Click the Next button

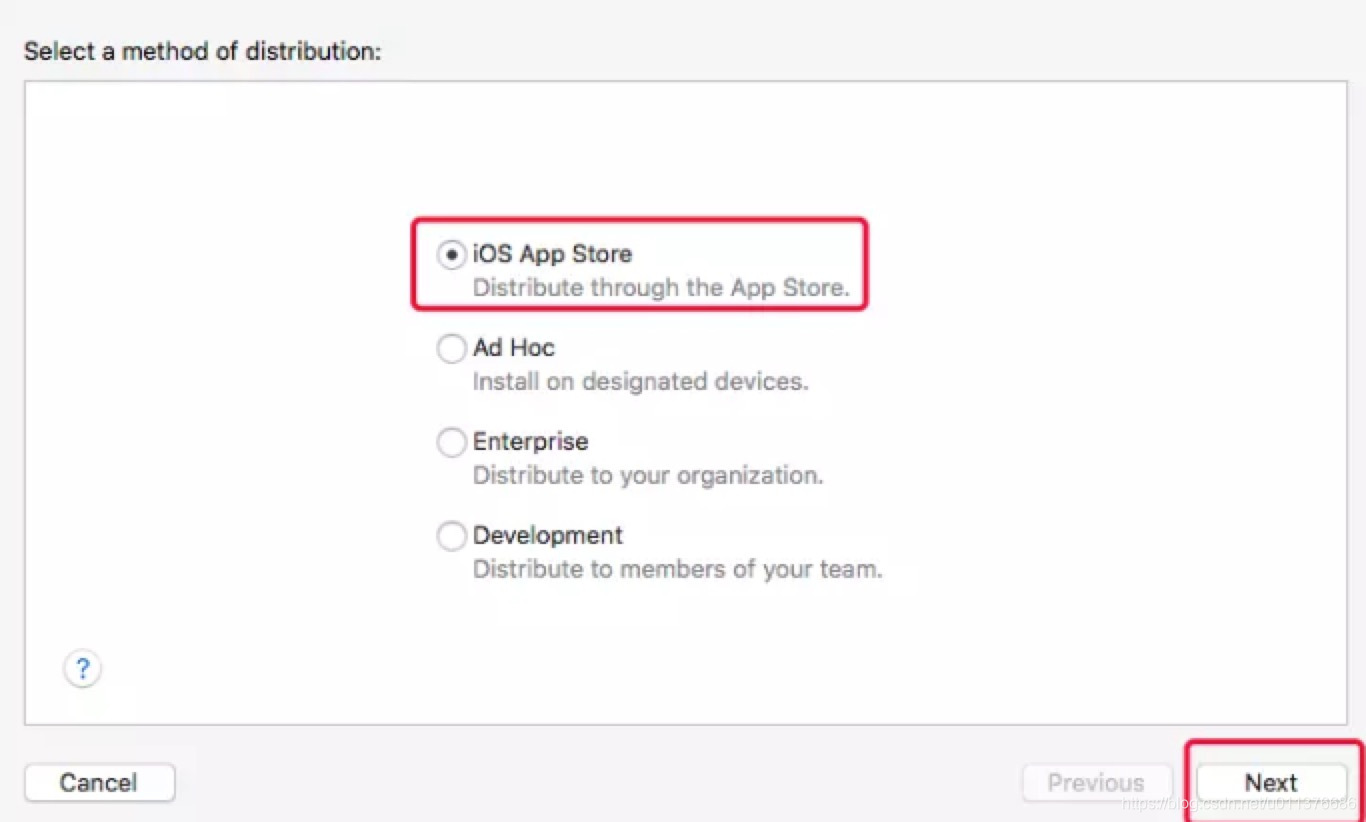tap(1271, 783)
